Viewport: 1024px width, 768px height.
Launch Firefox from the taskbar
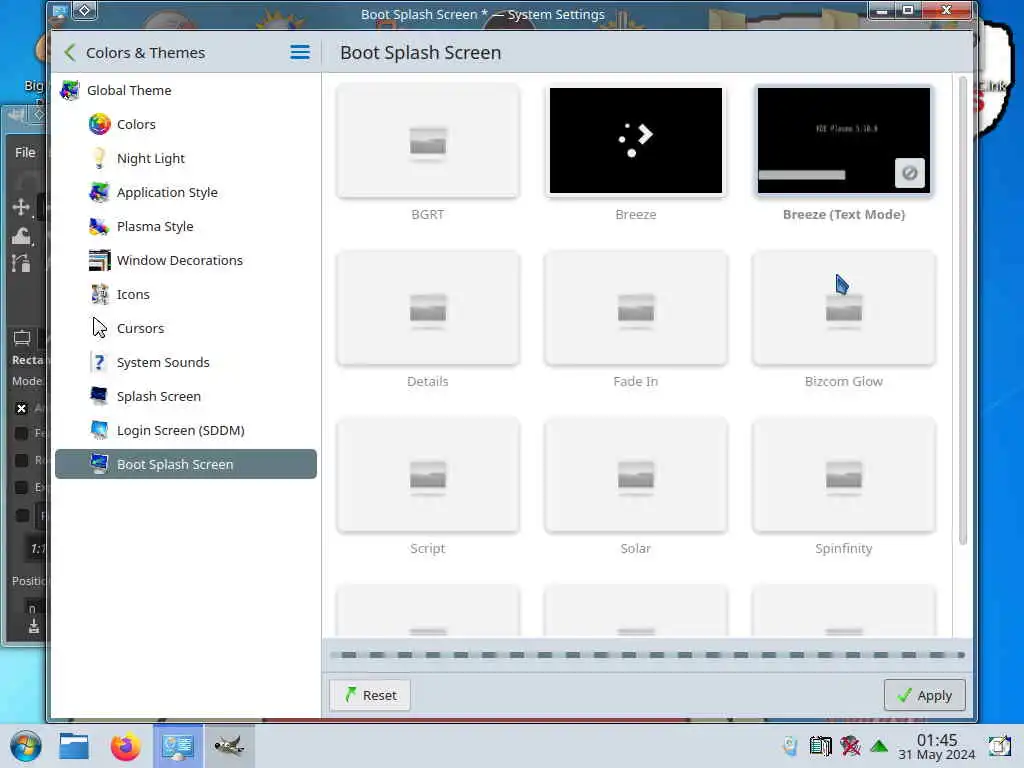[125, 746]
